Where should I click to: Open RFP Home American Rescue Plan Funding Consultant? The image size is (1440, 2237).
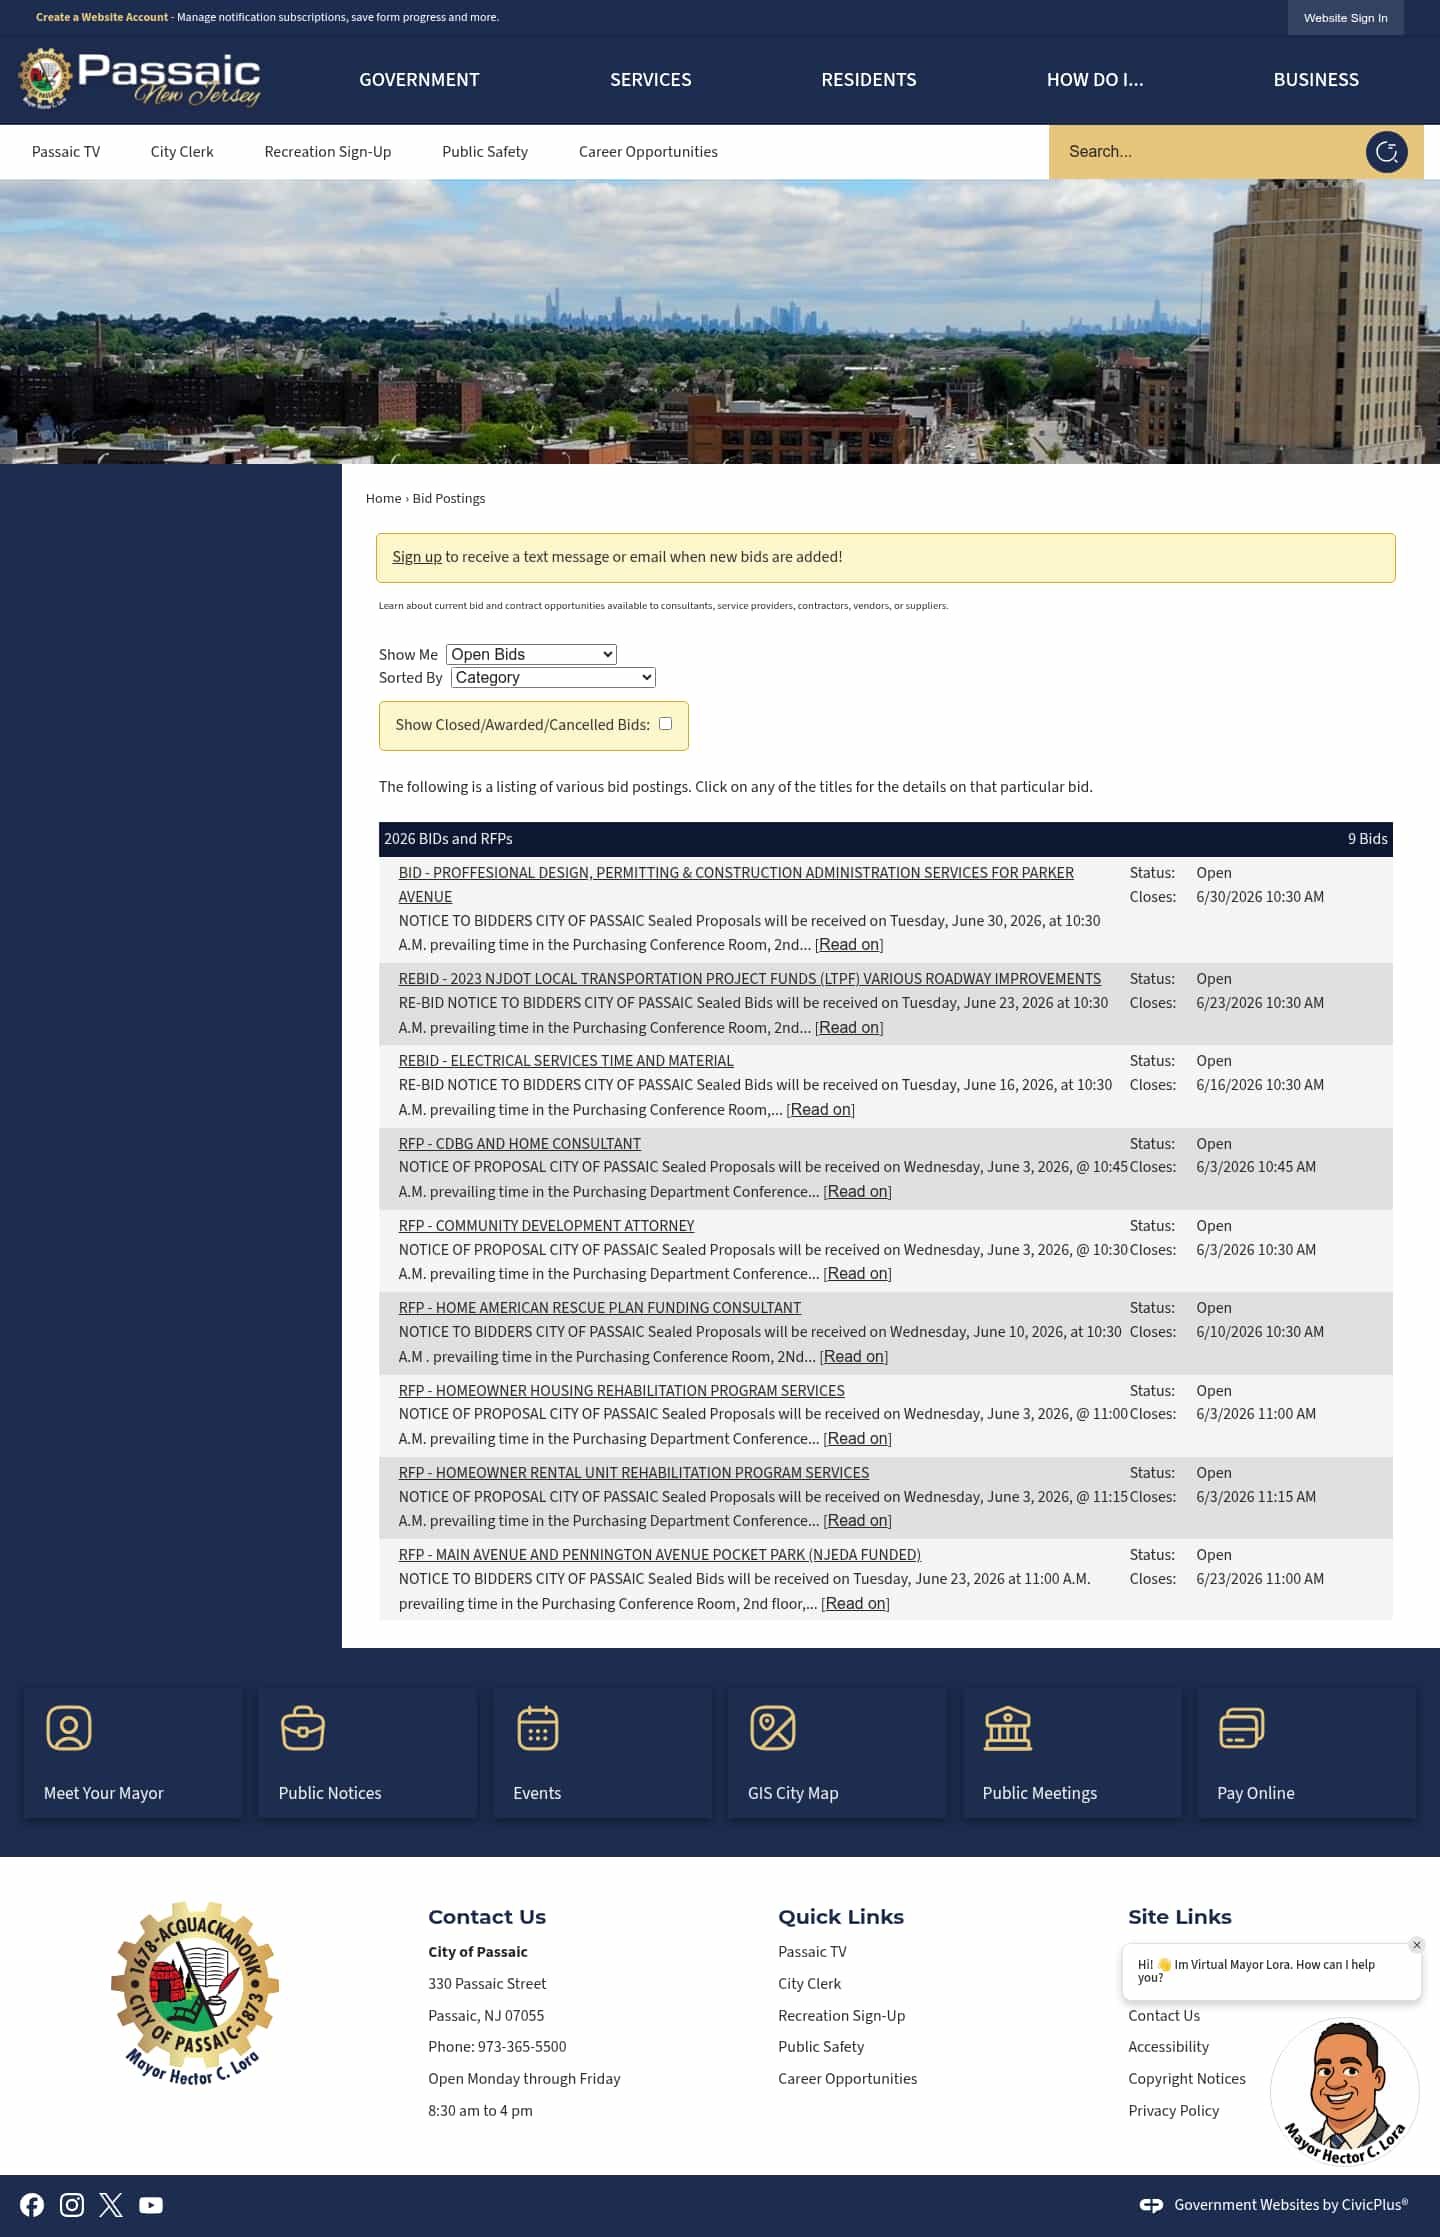600,1308
